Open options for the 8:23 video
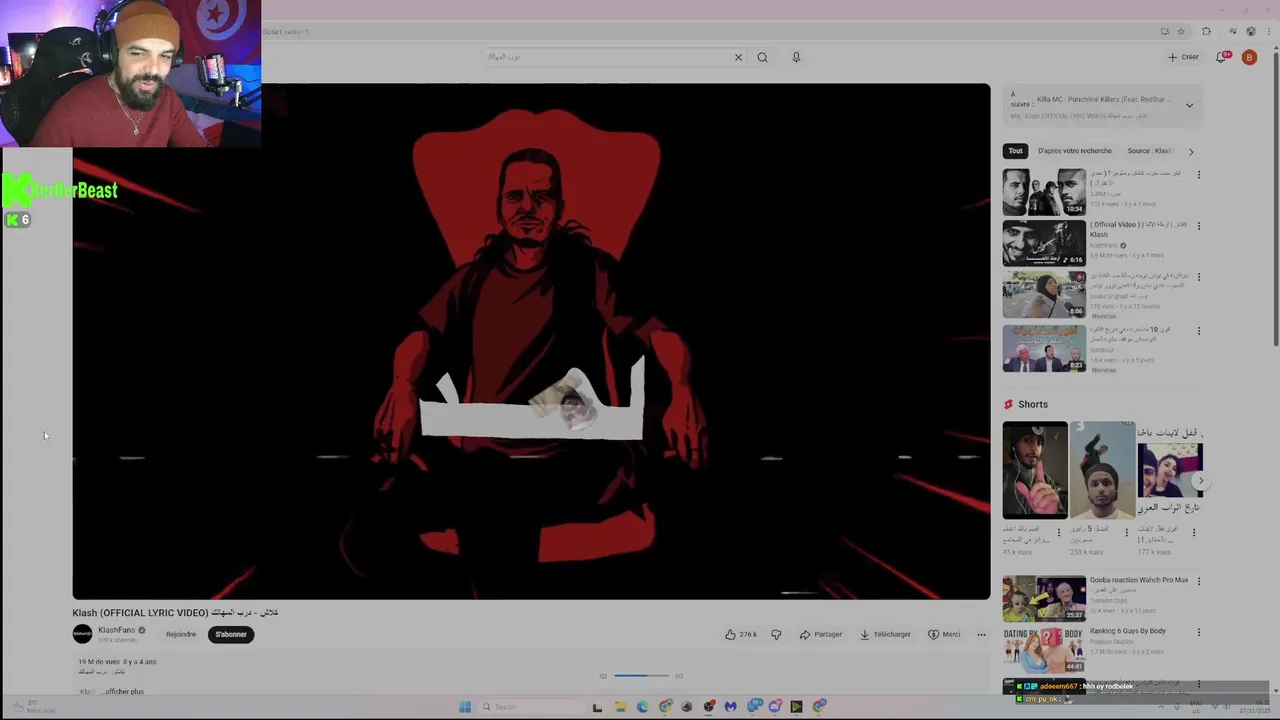The image size is (1280, 720). (x=1198, y=330)
